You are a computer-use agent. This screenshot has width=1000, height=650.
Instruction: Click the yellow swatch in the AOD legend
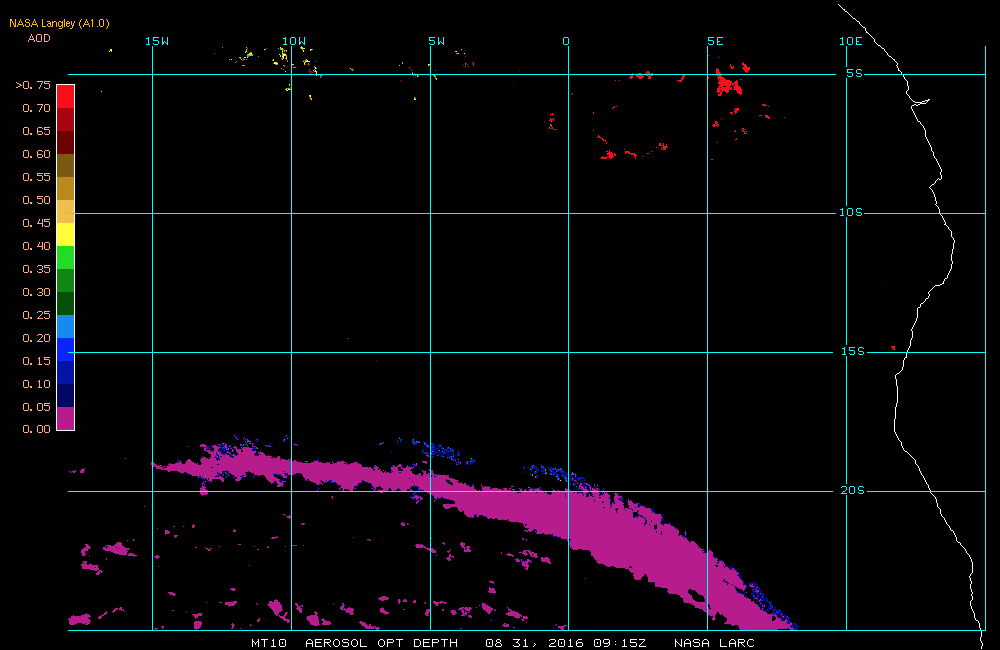(x=65, y=234)
